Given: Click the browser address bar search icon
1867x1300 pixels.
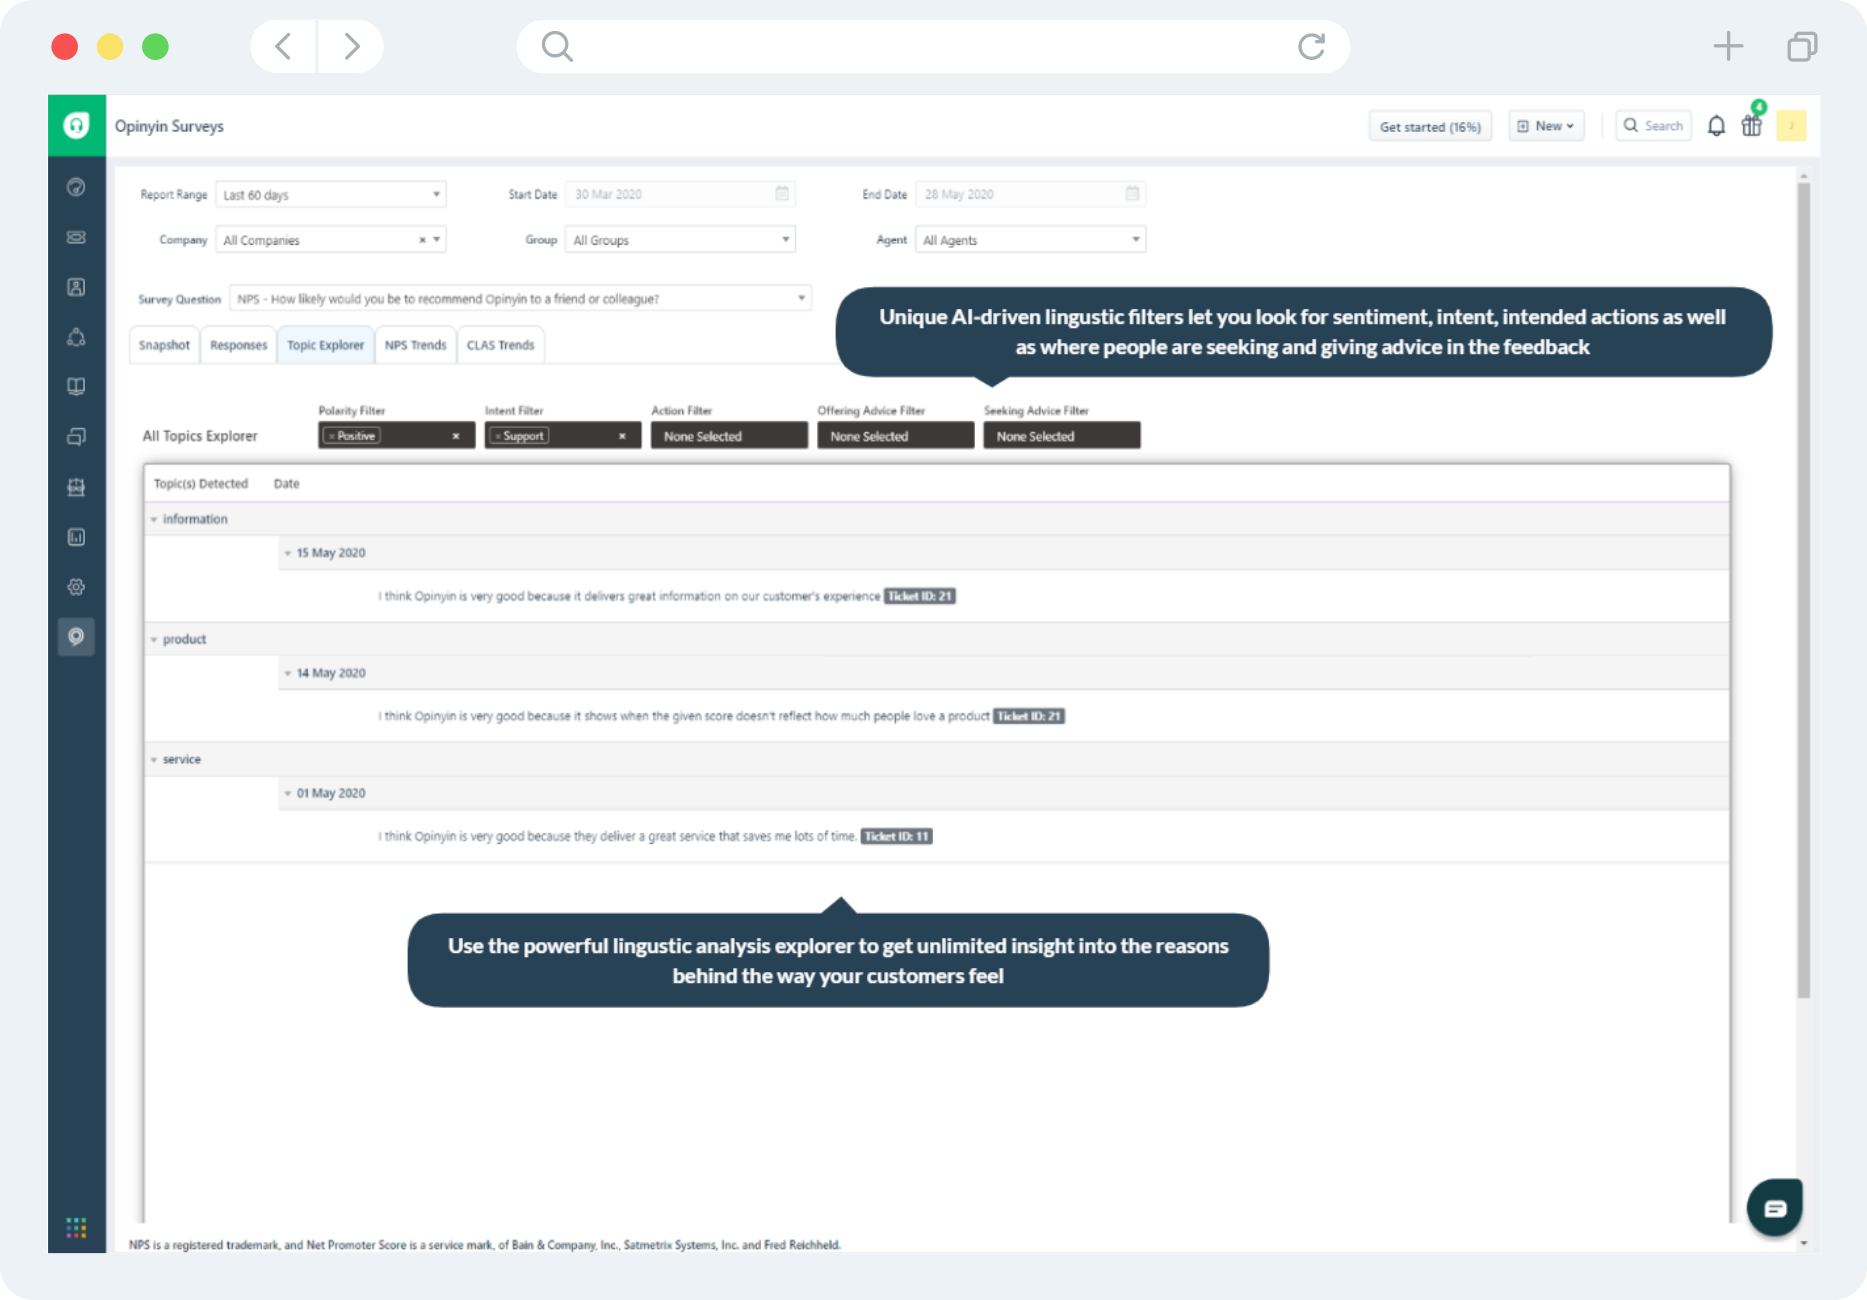Looking at the screenshot, I should pyautogui.click(x=557, y=46).
